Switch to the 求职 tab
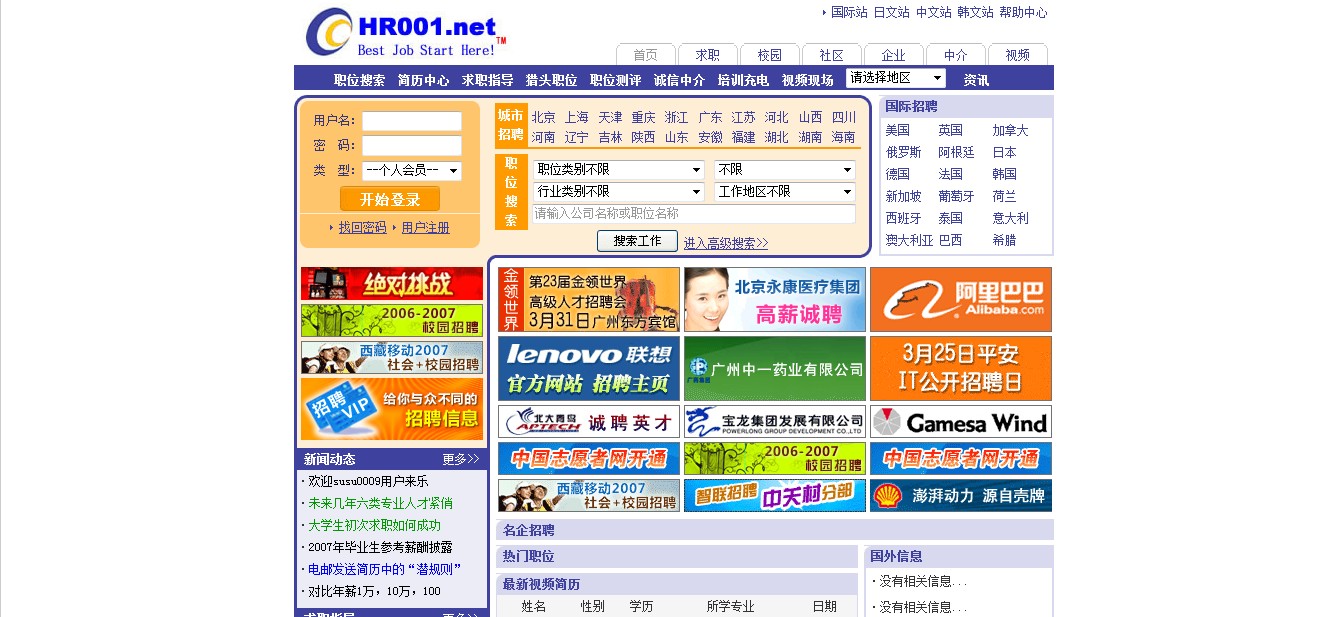This screenshot has height=617, width=1343. click(x=708, y=55)
